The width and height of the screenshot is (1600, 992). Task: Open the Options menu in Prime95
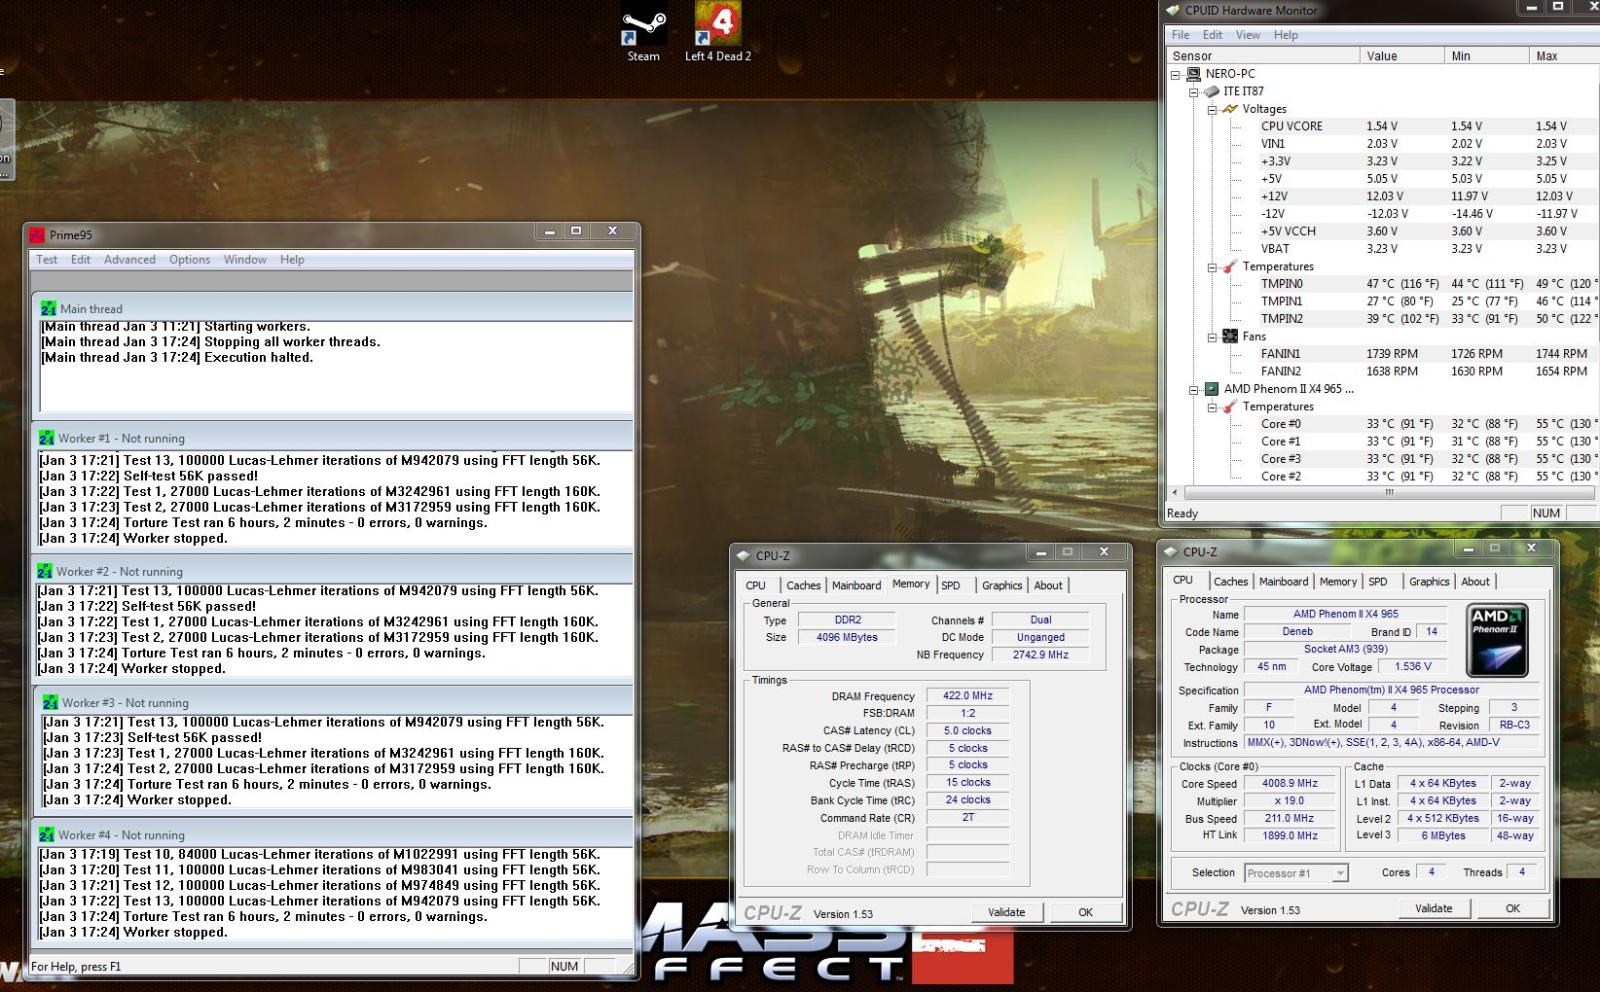pos(190,260)
